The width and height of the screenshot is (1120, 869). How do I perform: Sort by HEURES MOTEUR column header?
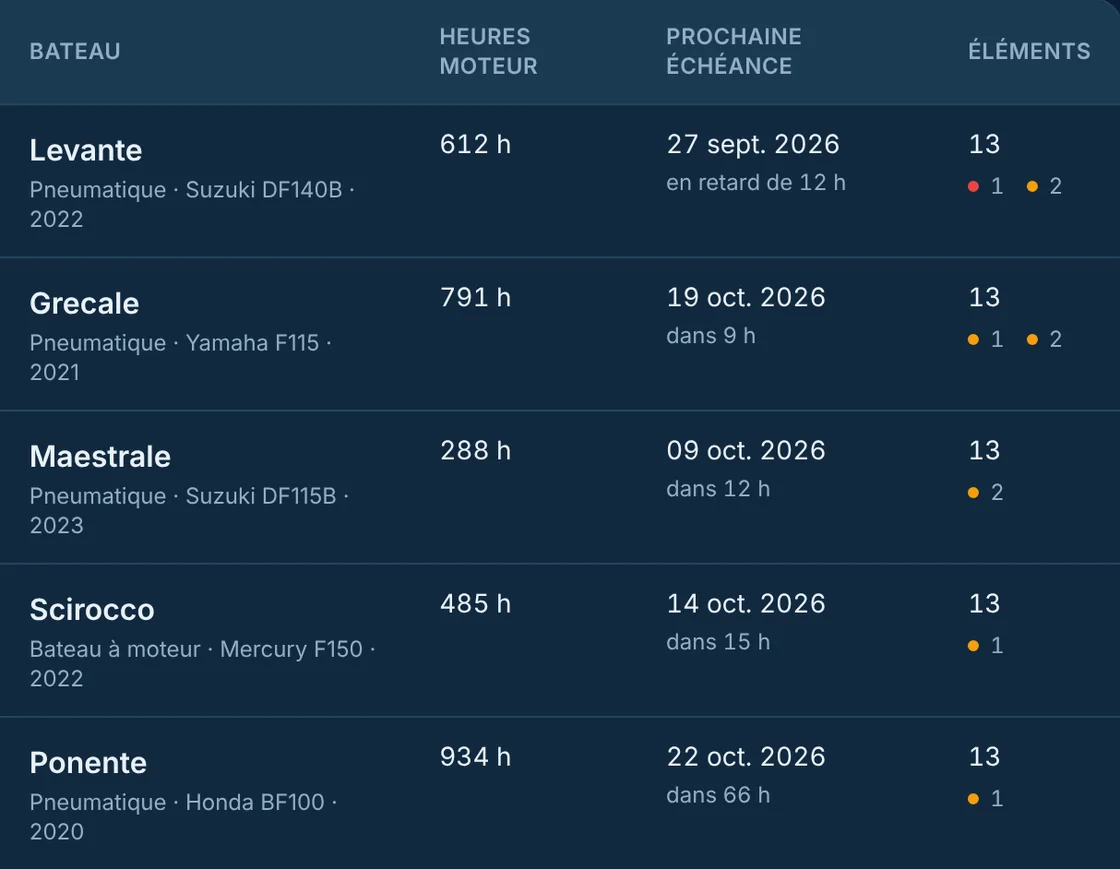(489, 51)
